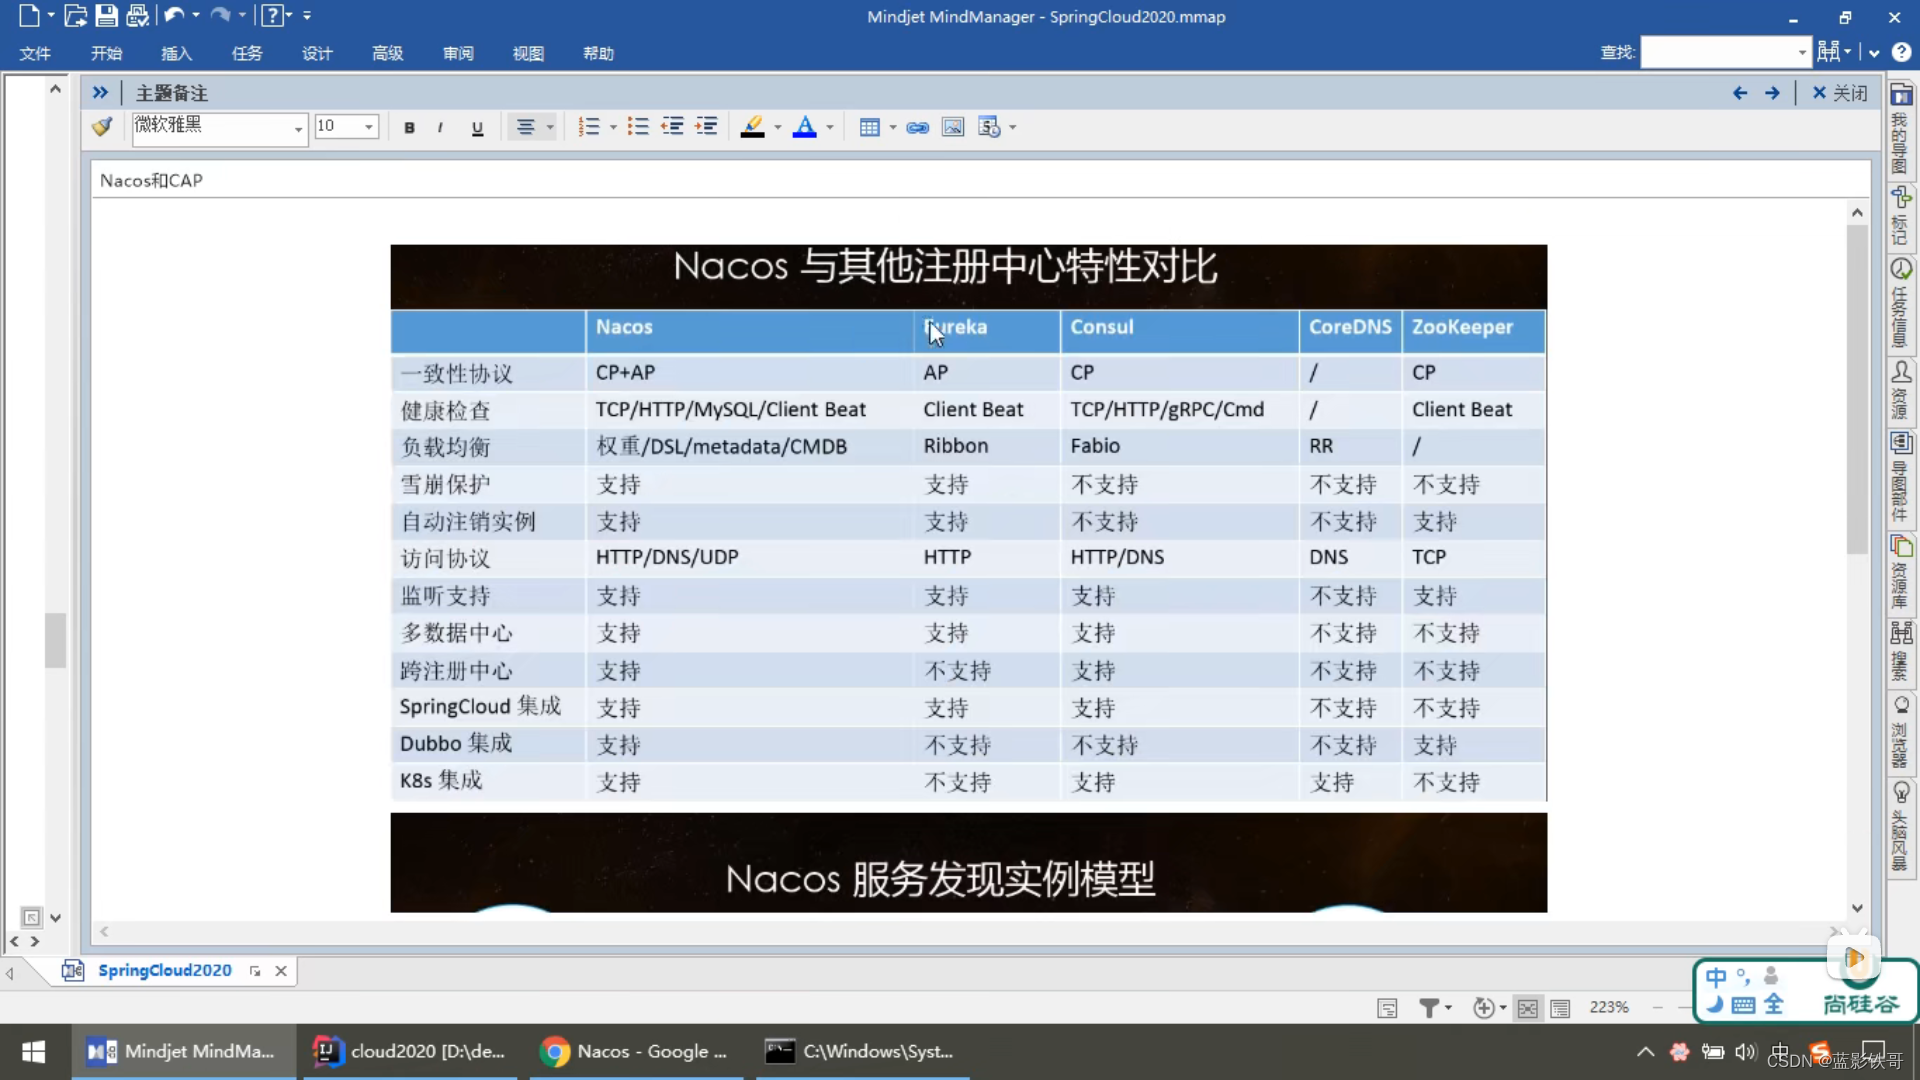1920x1080 pixels.
Task: Click the Print icon in quick access toolbar
Action: [x=137, y=16]
